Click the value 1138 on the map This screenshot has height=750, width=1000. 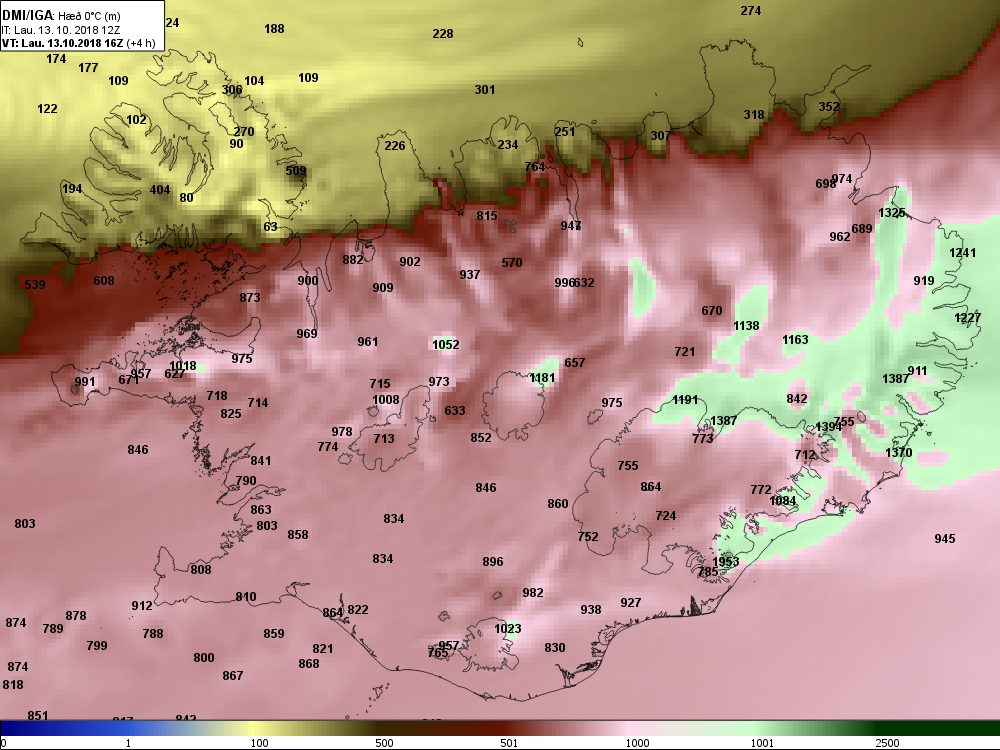746,326
